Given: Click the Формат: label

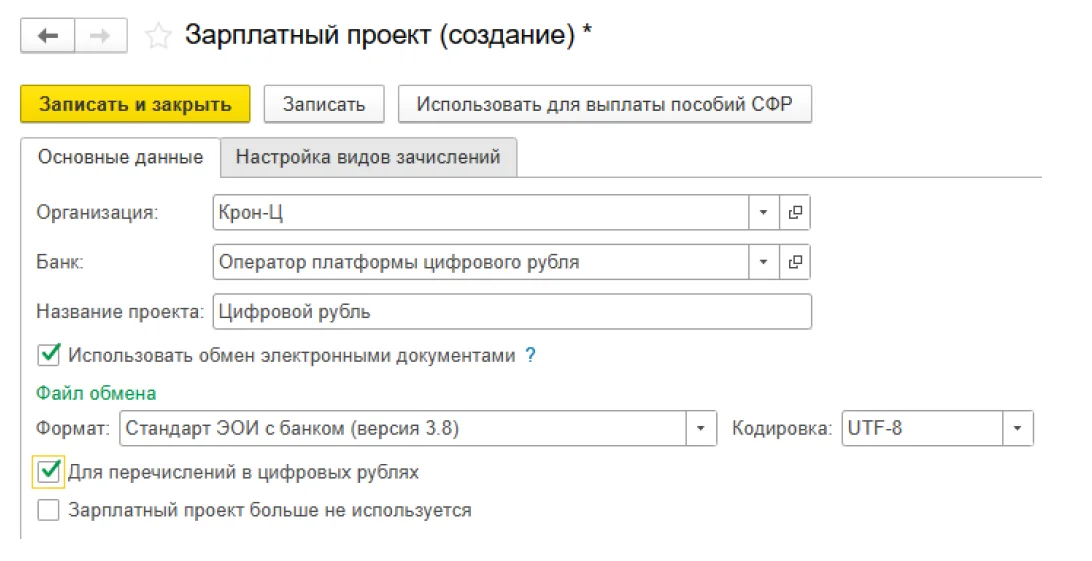Looking at the screenshot, I should [73, 429].
